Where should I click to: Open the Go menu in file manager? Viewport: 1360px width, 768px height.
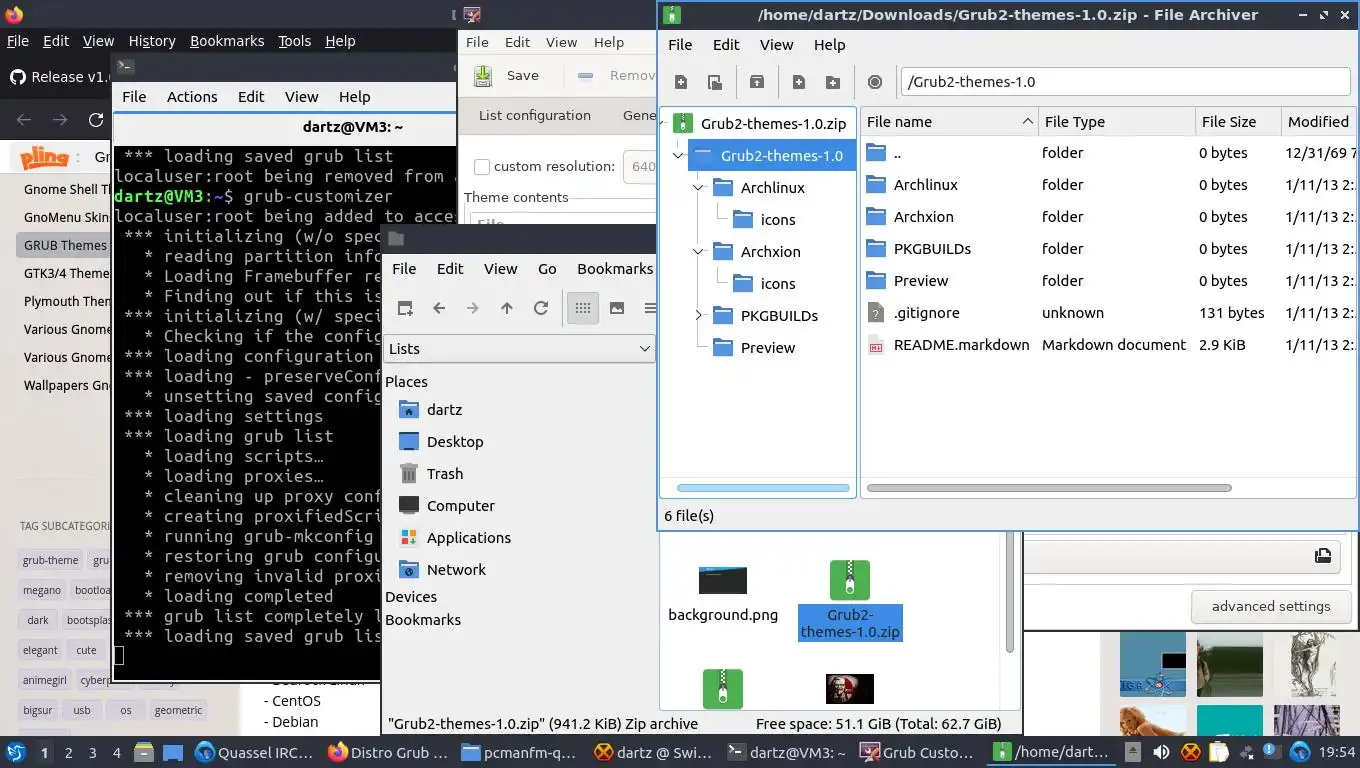pos(547,269)
